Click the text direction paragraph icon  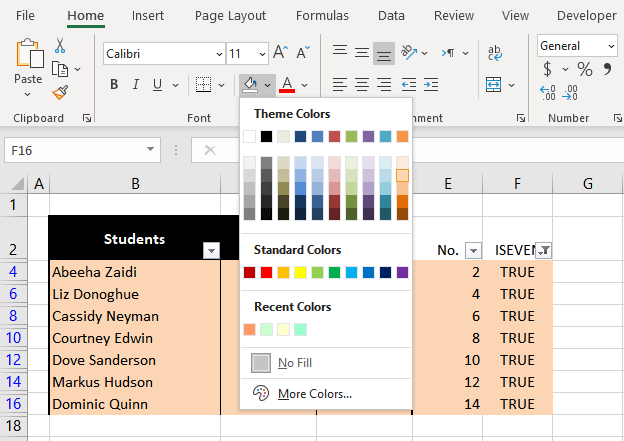448,52
